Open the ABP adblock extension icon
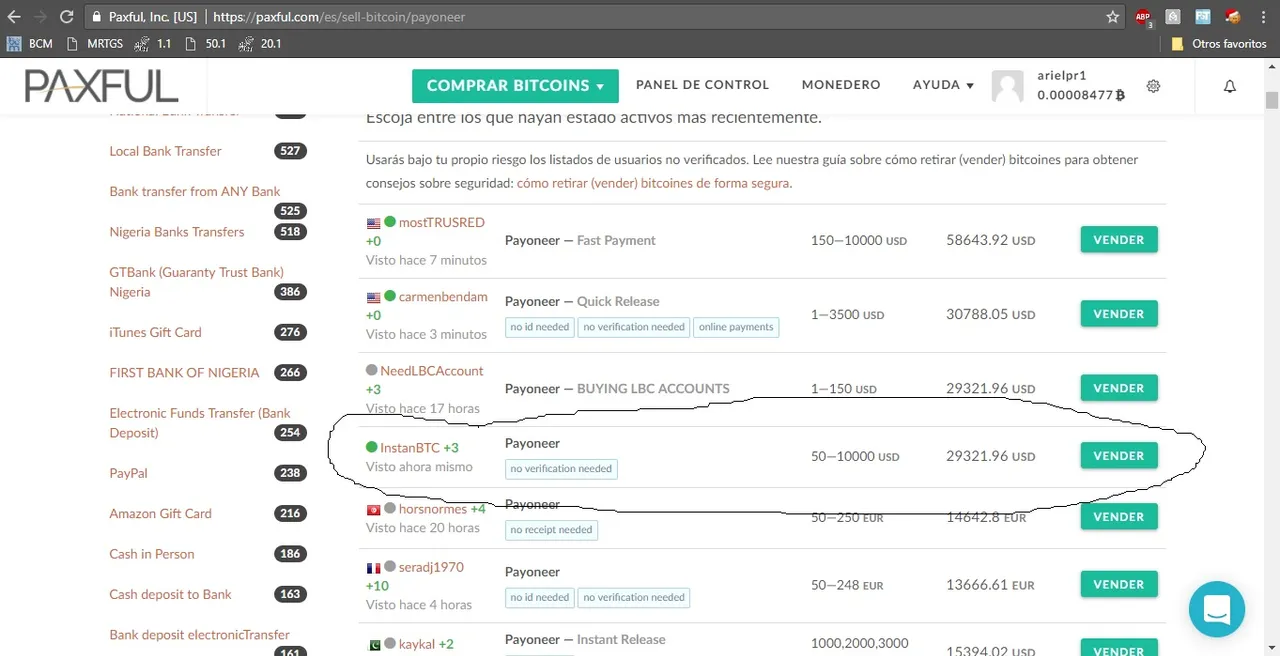 1143,17
